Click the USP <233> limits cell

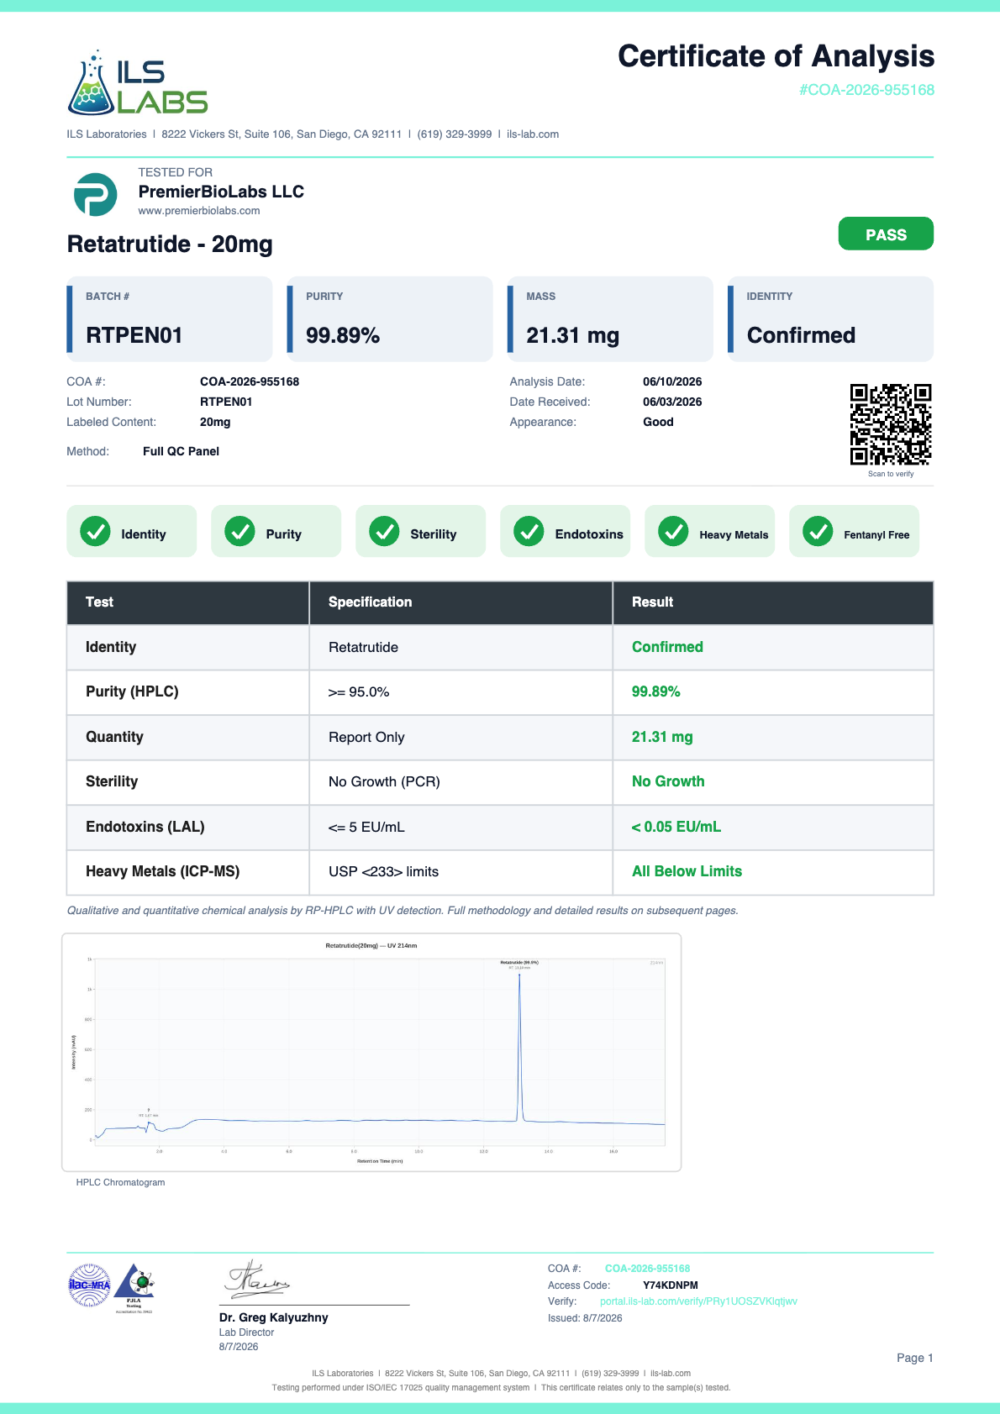pos(461,872)
